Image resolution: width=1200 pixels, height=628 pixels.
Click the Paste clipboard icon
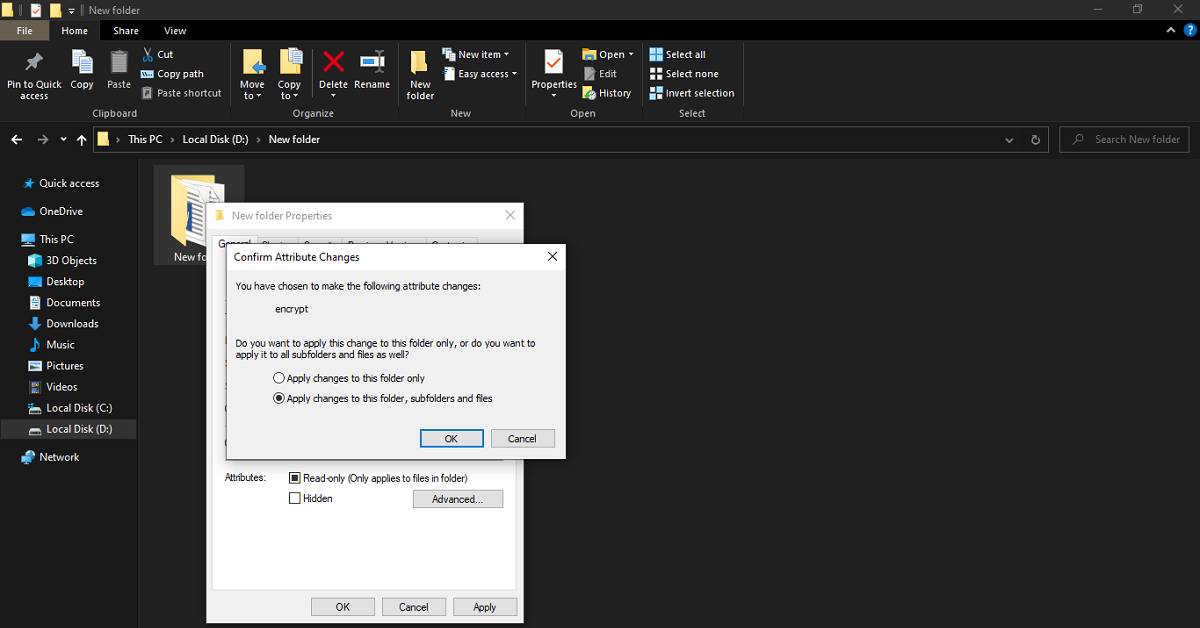[119, 62]
